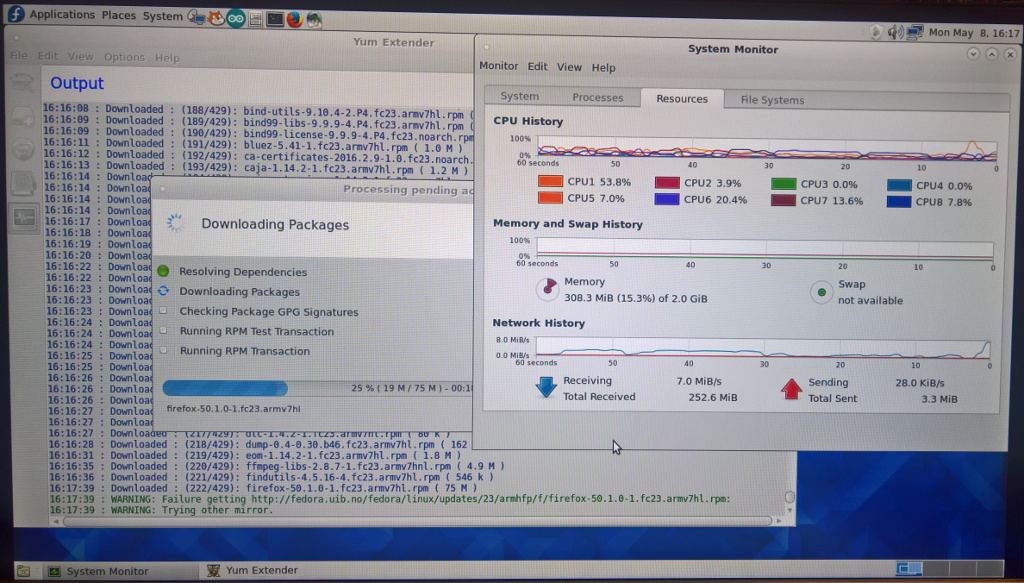The image size is (1024, 583).
Task: Open the Repositories view in Yum Extender sidebar
Action: point(23,150)
